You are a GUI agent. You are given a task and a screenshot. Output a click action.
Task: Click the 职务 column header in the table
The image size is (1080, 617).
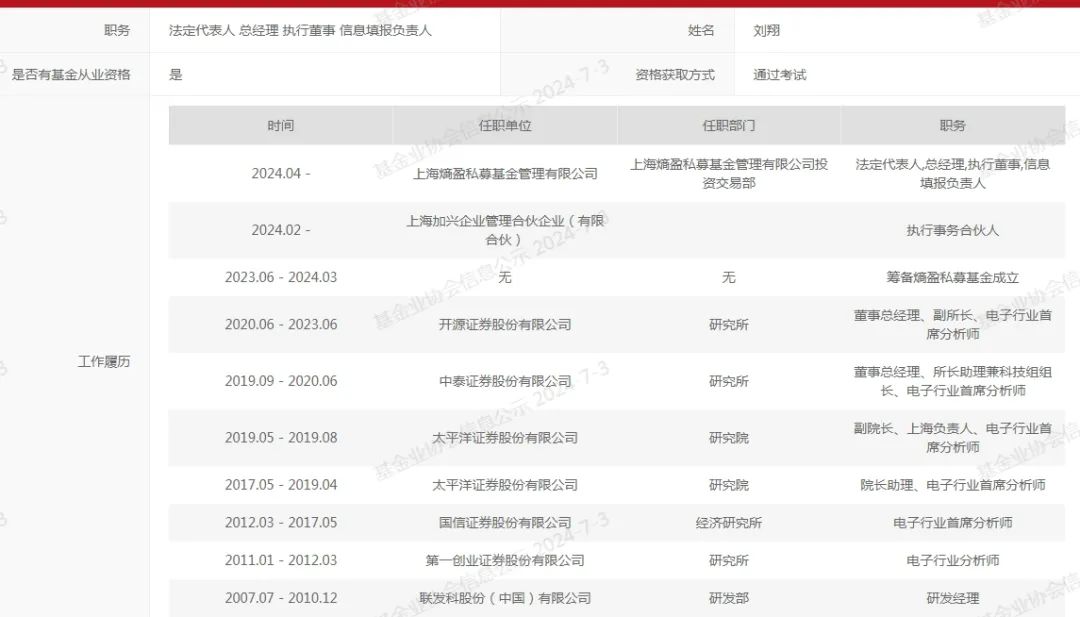point(953,125)
